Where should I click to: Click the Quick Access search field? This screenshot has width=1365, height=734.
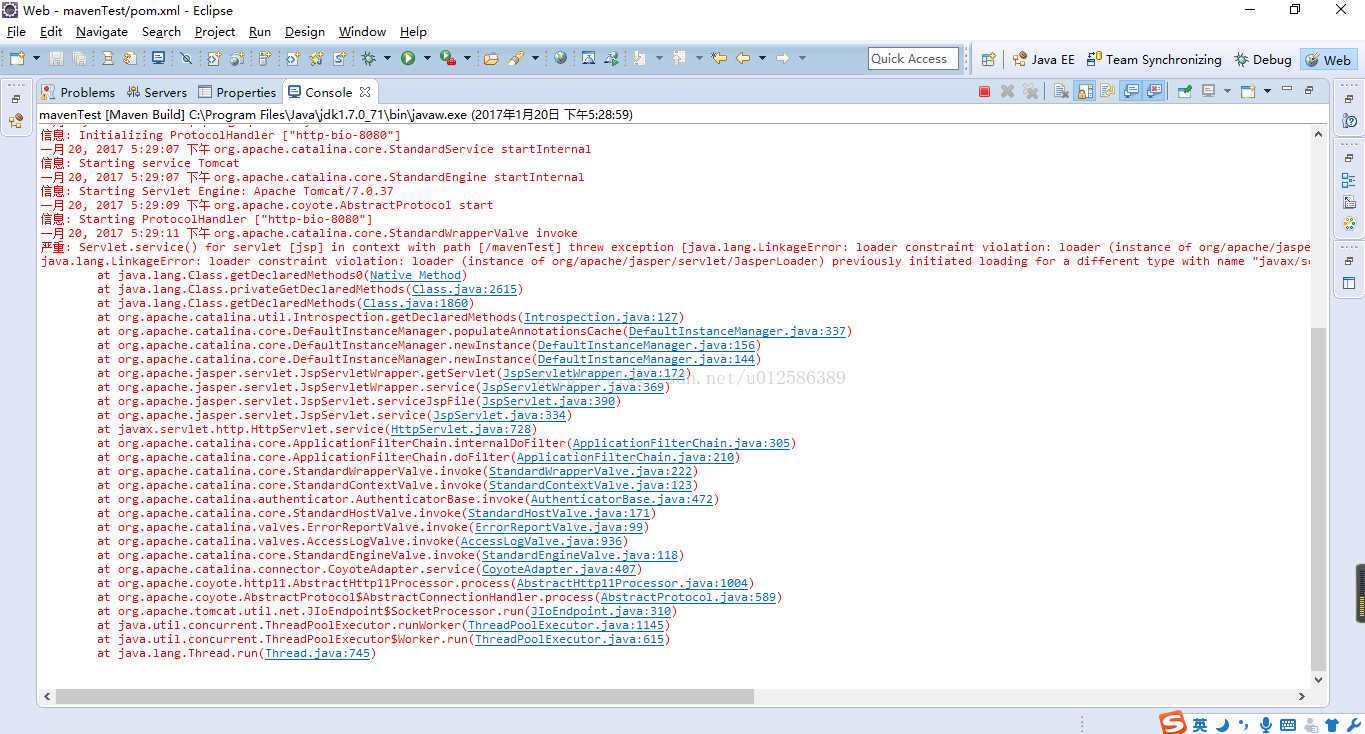tap(913, 59)
